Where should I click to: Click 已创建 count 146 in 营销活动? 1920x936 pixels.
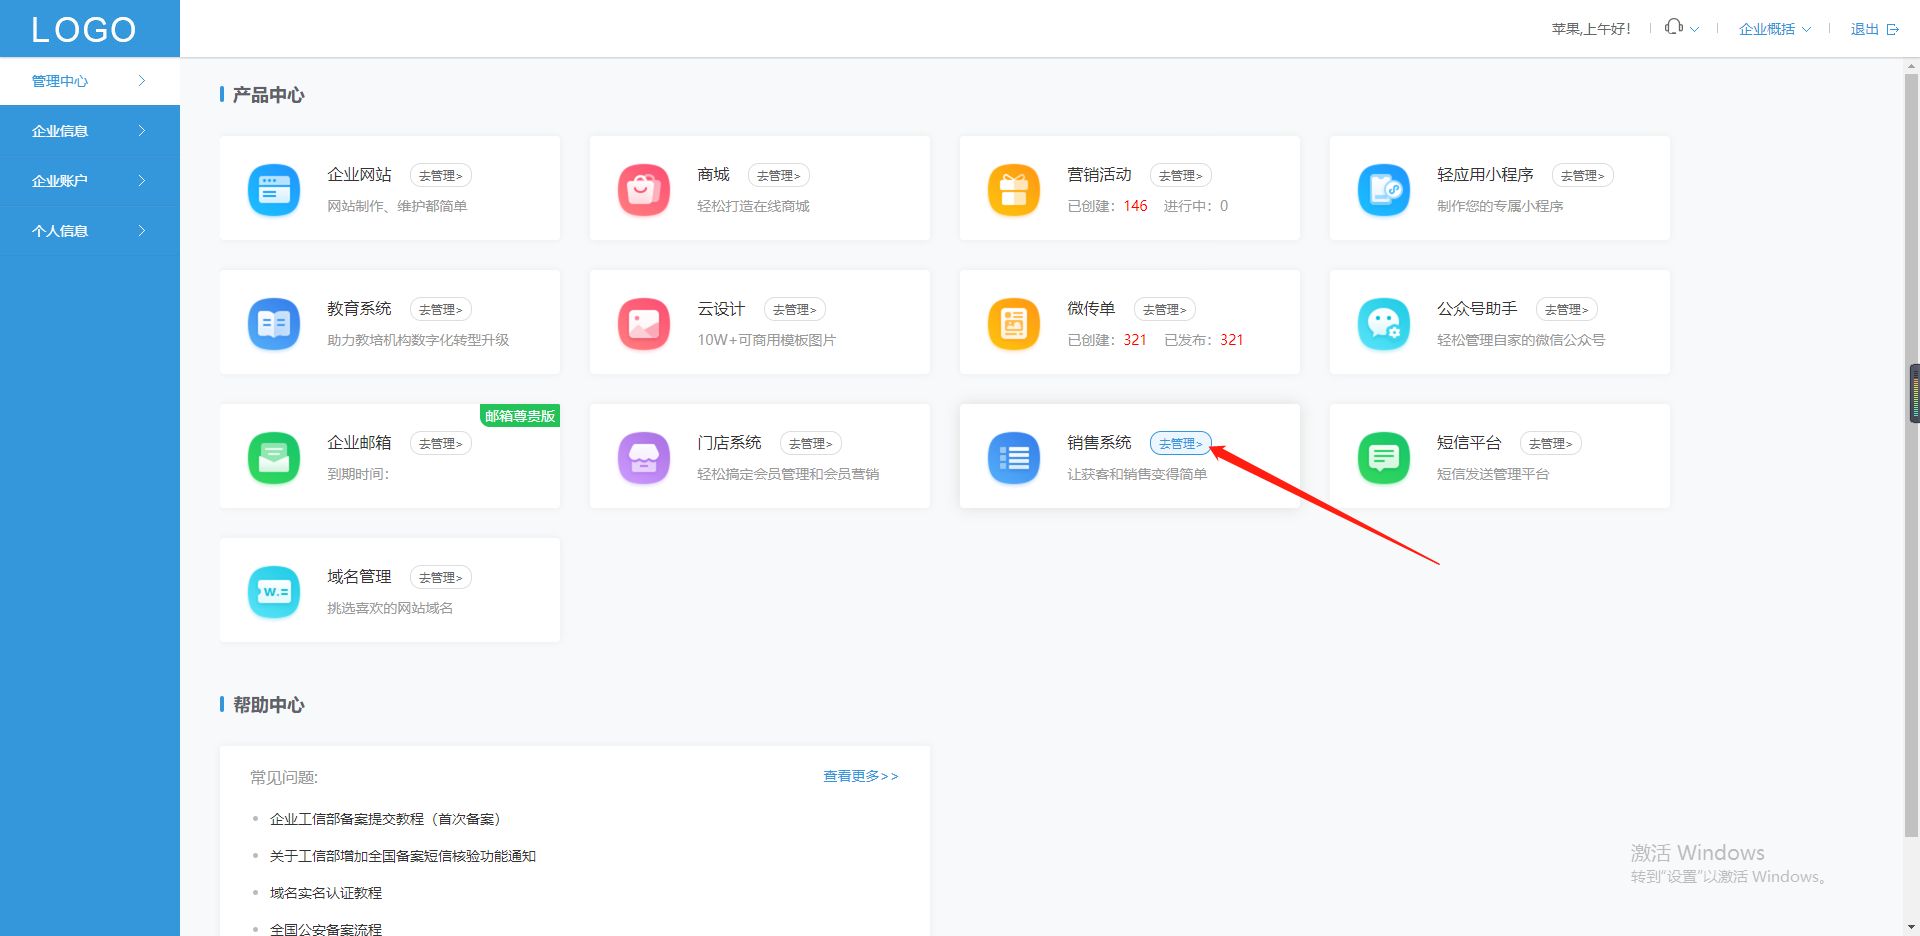[x=1135, y=206]
